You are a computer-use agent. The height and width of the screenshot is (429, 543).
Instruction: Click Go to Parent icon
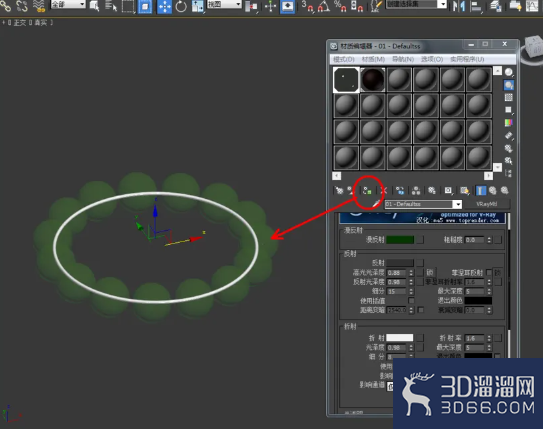tap(492, 190)
